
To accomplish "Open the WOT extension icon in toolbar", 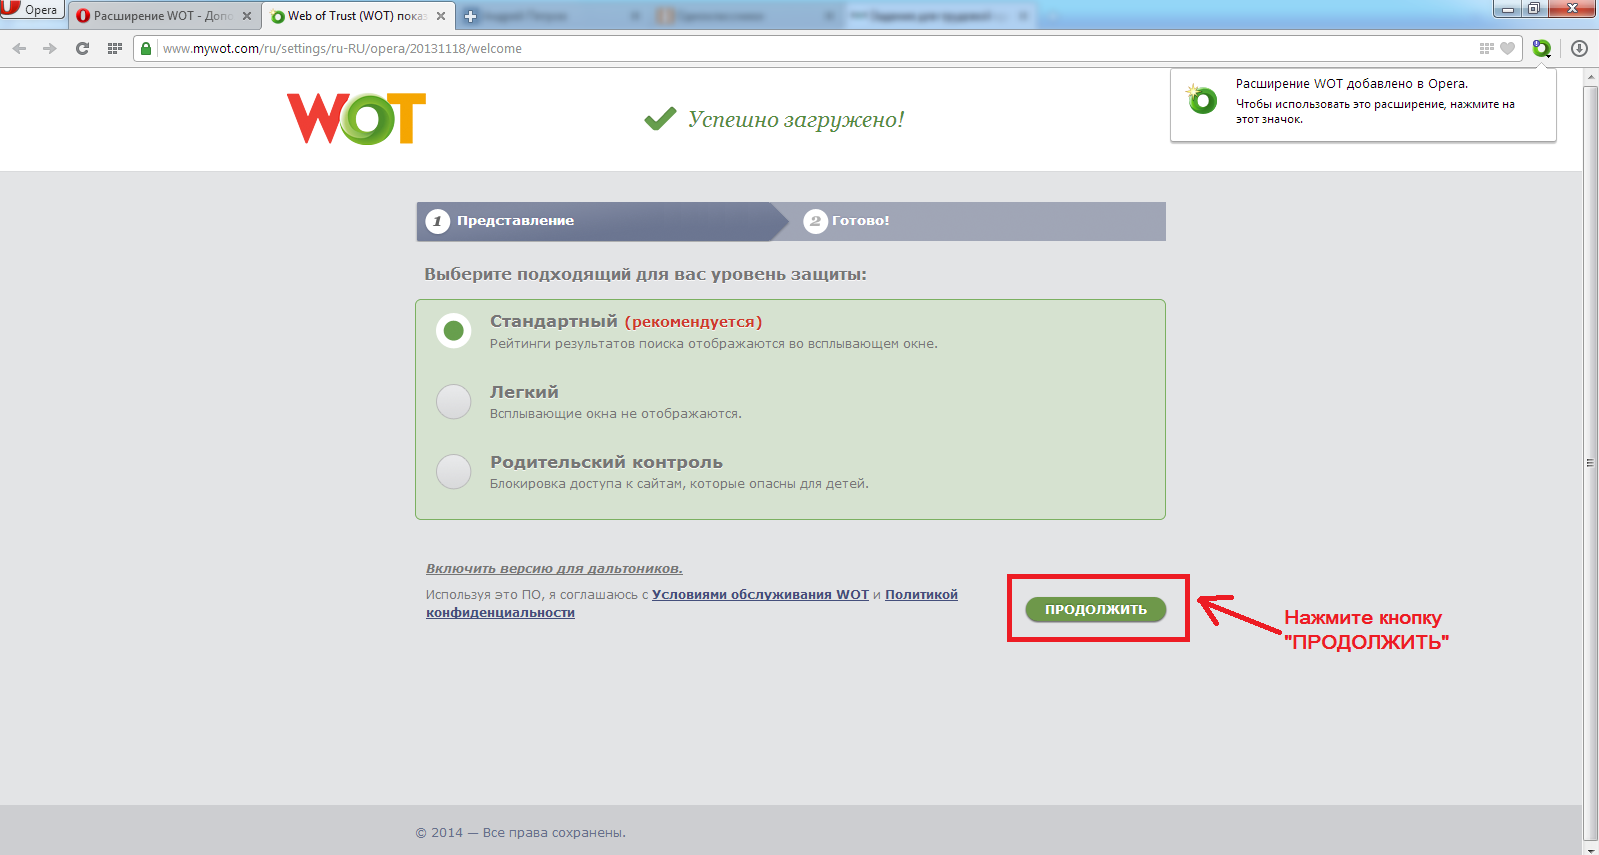I will click(x=1542, y=48).
